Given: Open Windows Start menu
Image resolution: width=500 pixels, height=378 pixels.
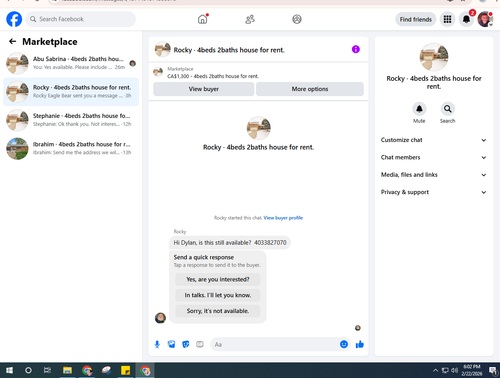Looking at the screenshot, I should (x=9, y=370).
